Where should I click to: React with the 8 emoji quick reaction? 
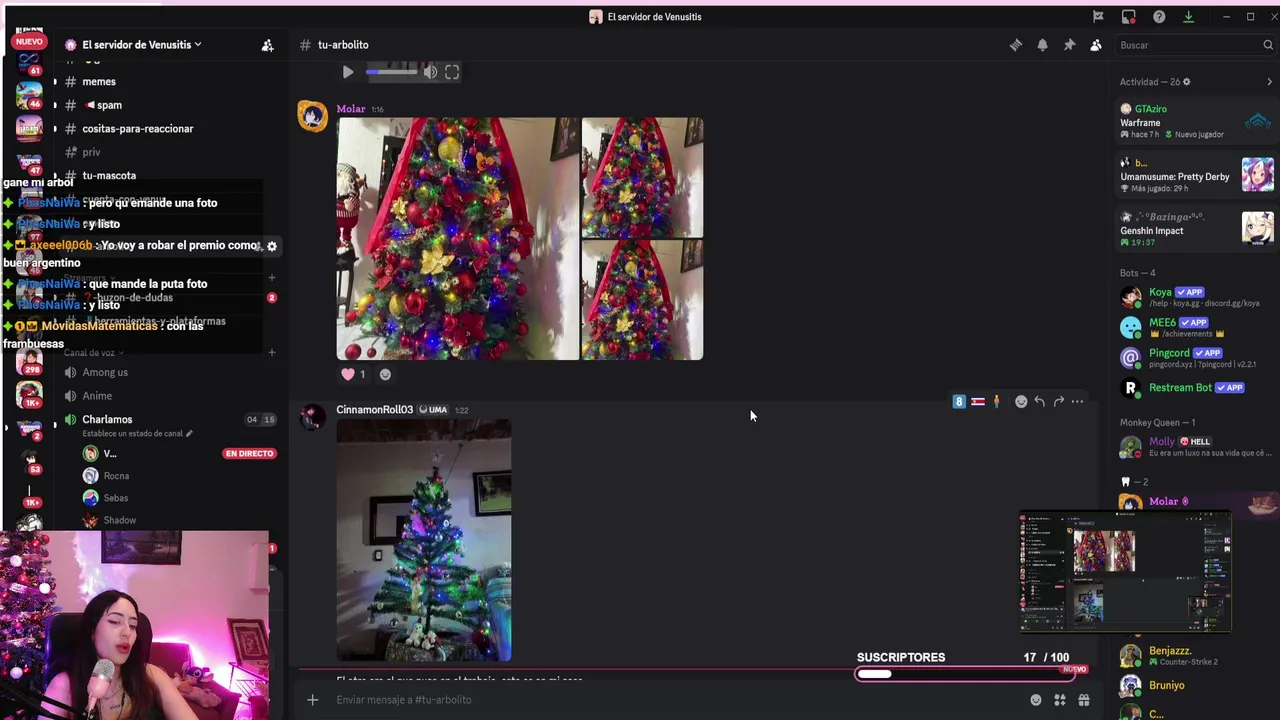point(959,401)
